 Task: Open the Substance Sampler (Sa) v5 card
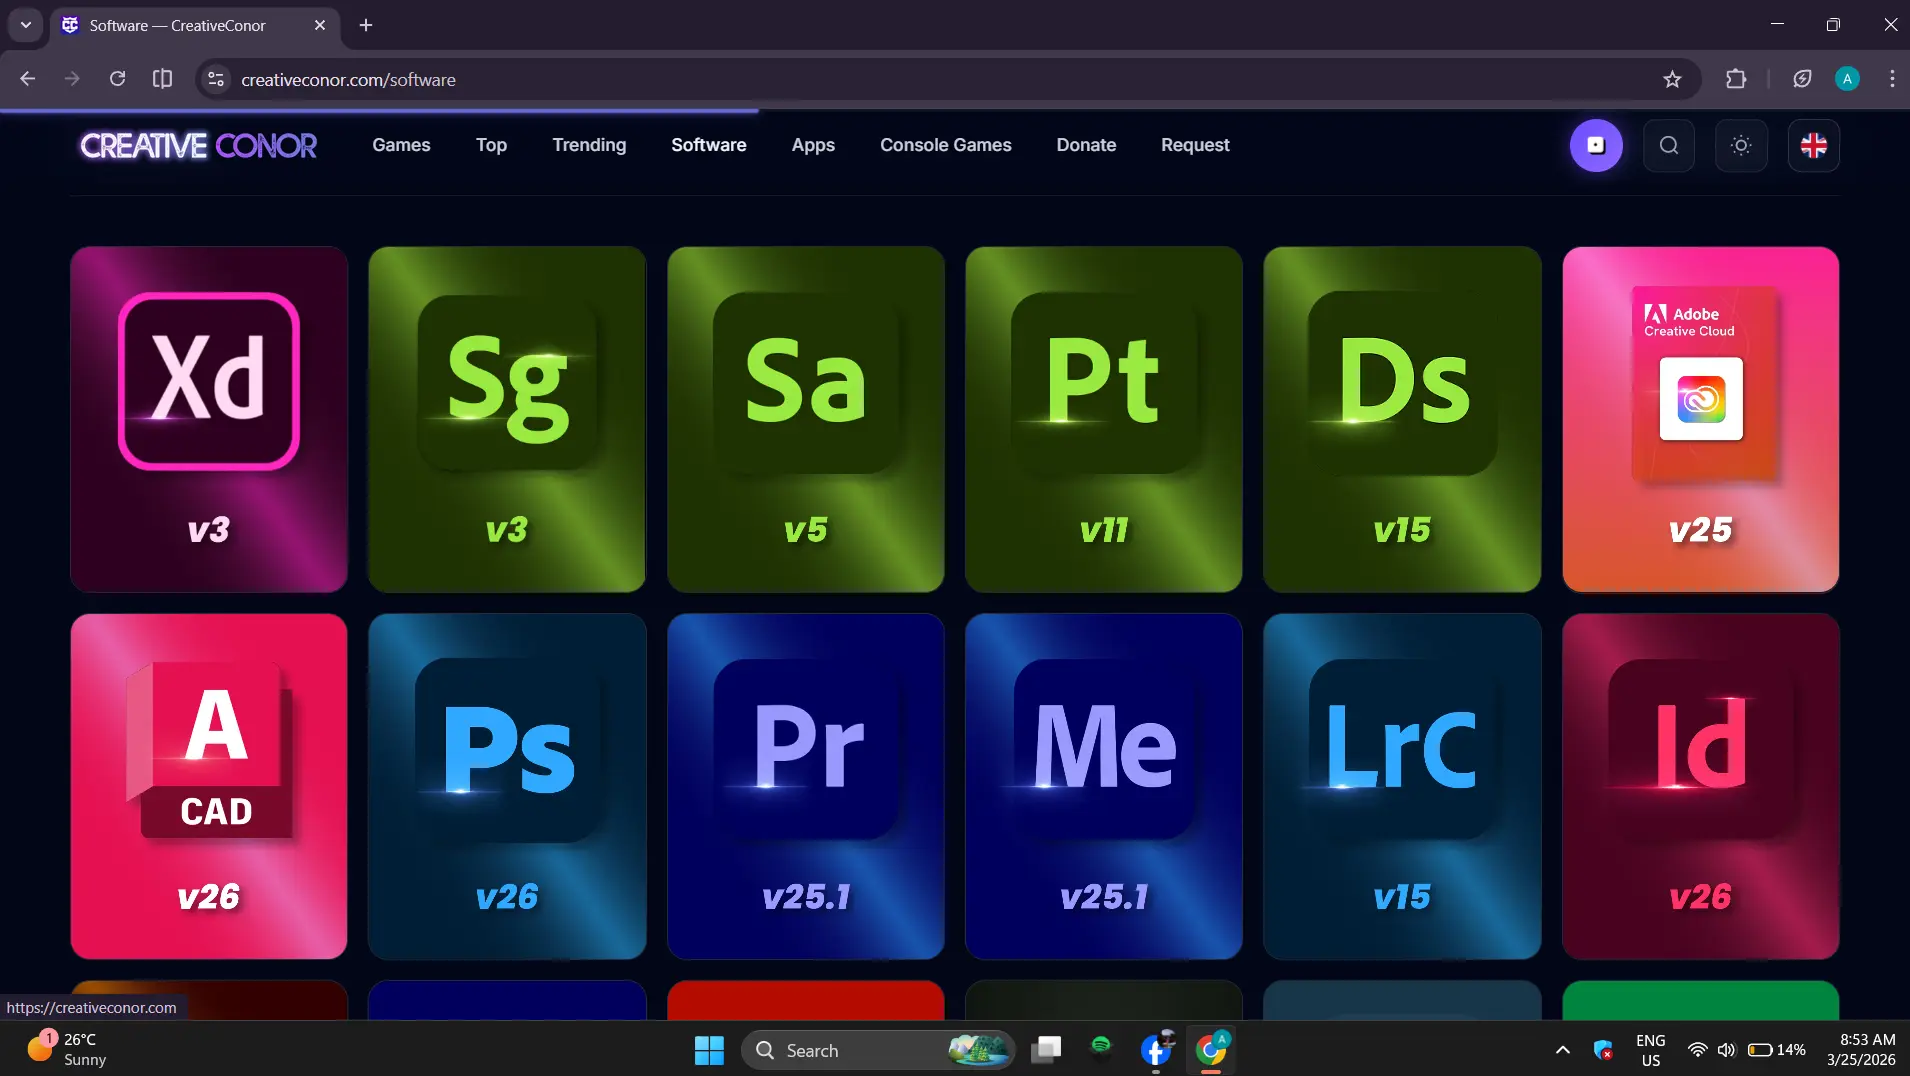pyautogui.click(x=806, y=419)
